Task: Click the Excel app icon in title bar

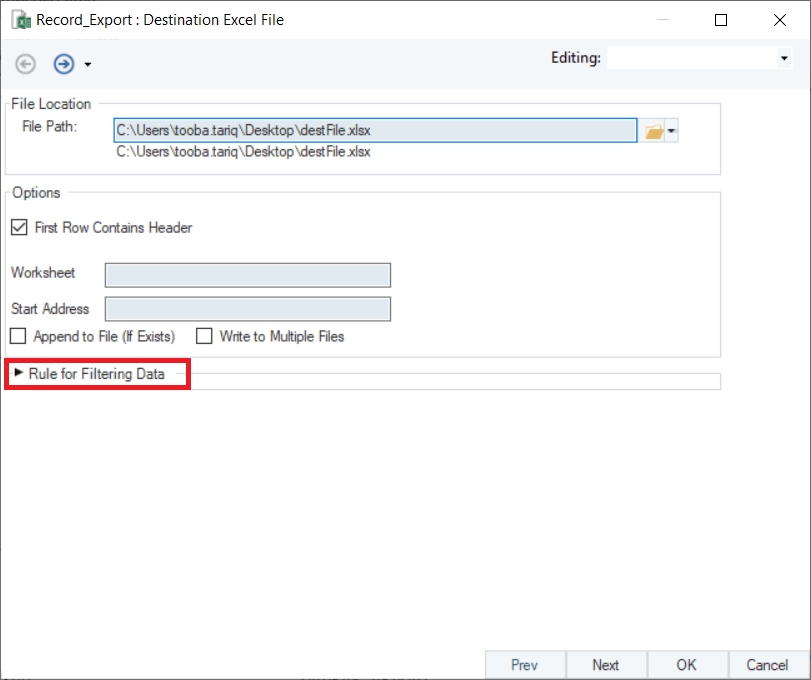Action: point(19,20)
